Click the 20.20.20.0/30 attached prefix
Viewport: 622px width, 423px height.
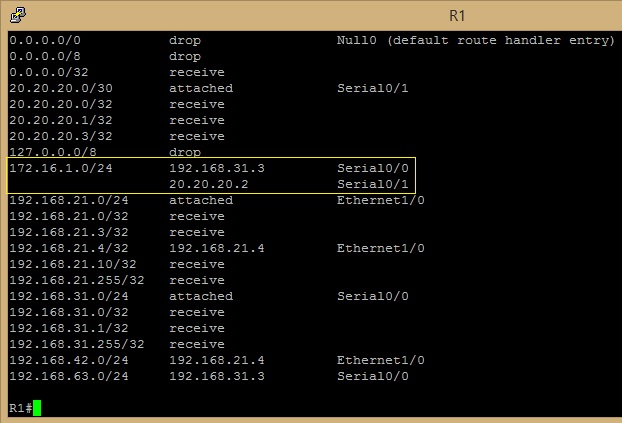(x=61, y=88)
